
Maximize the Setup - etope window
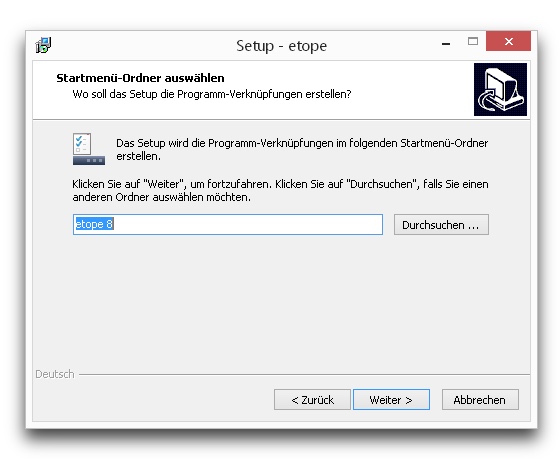click(x=473, y=41)
